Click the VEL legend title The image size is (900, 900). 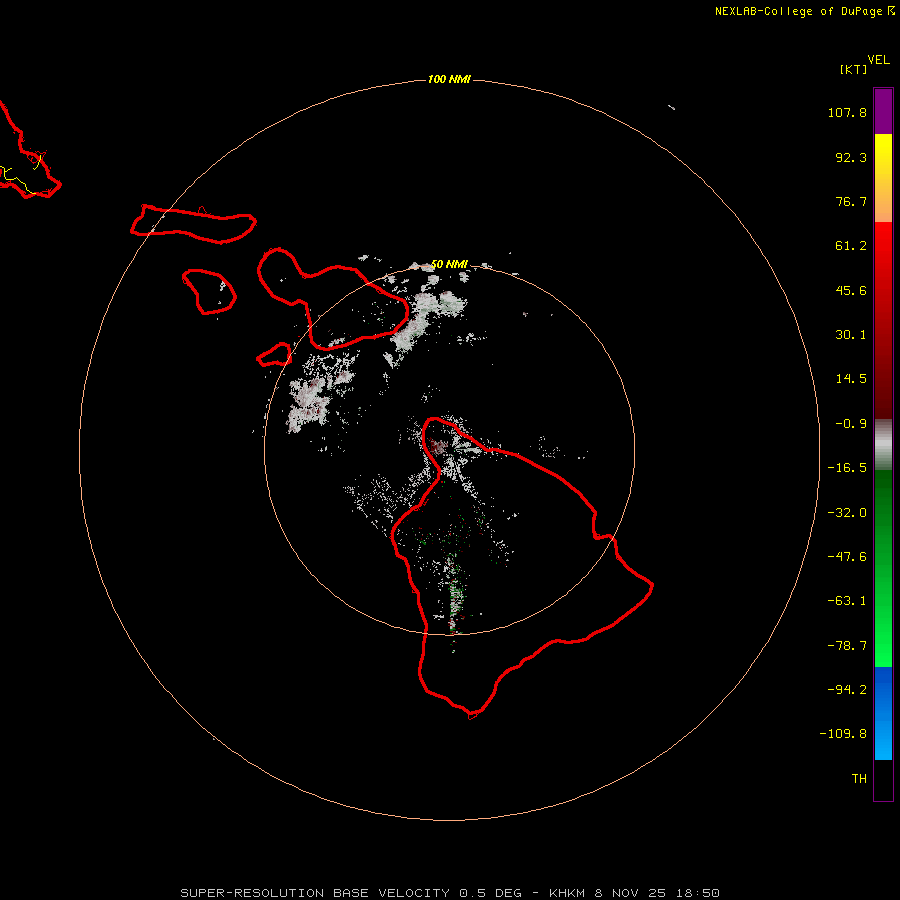[879, 60]
